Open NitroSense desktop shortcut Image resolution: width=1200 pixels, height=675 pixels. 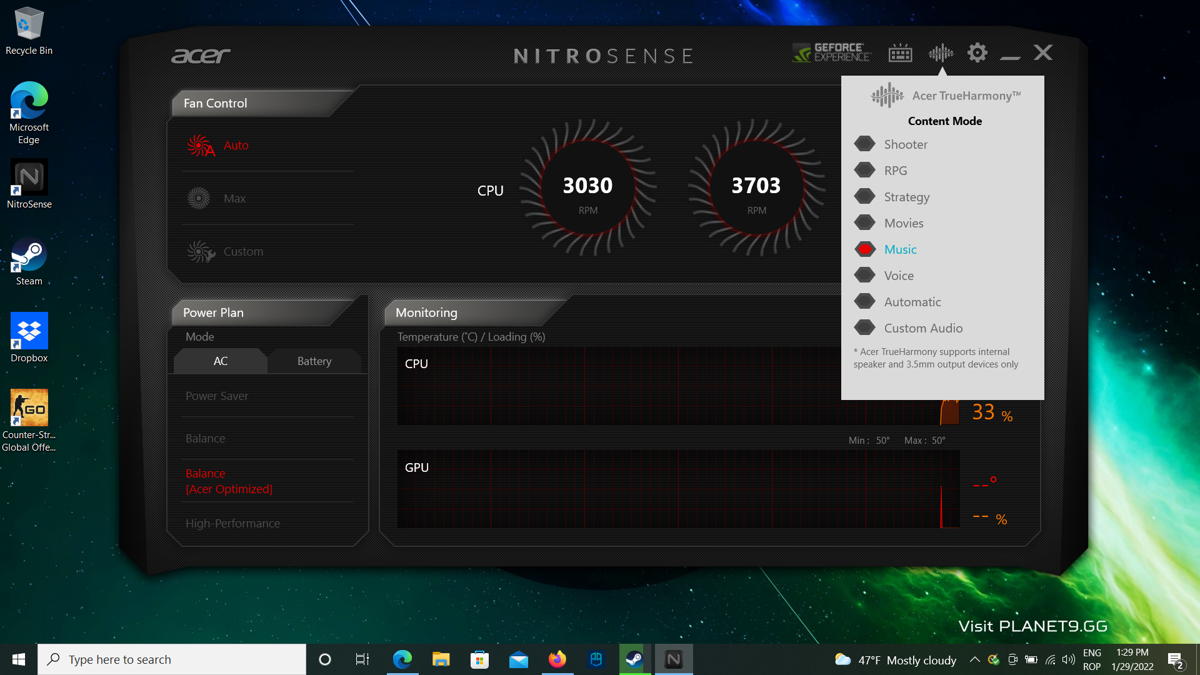coord(29,185)
